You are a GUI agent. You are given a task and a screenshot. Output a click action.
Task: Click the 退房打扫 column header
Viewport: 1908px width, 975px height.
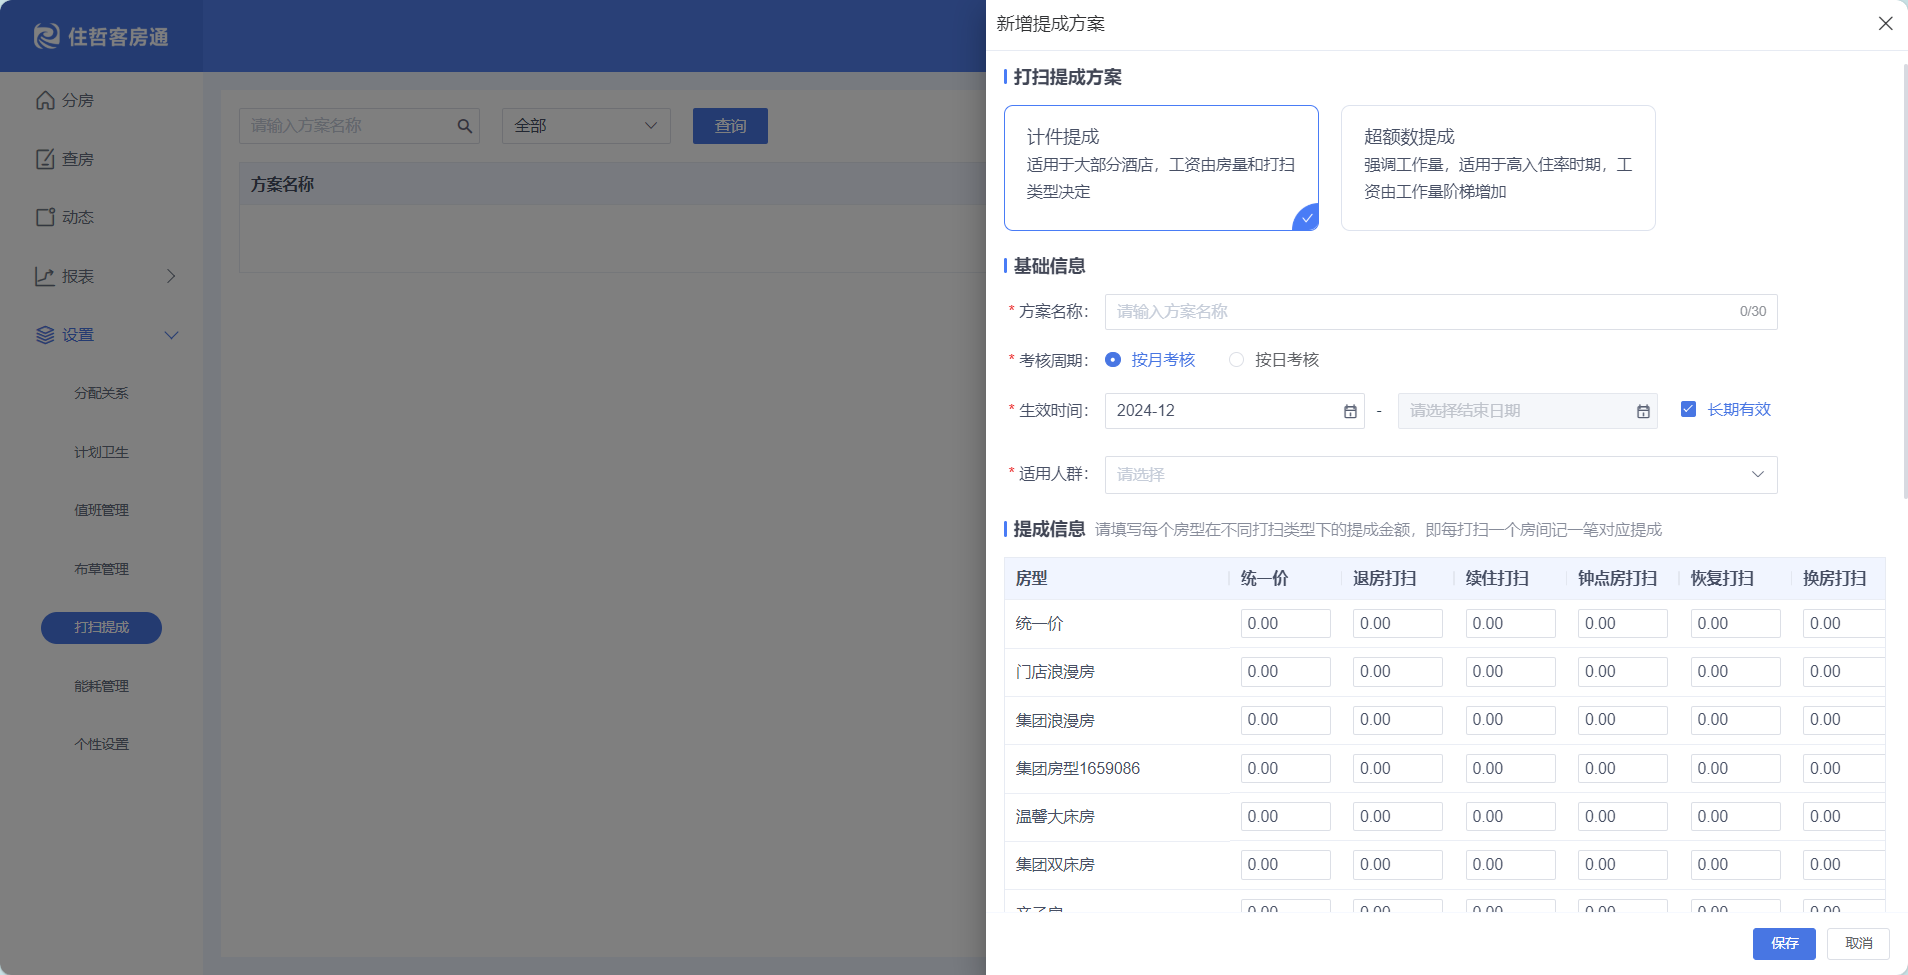[1385, 579]
